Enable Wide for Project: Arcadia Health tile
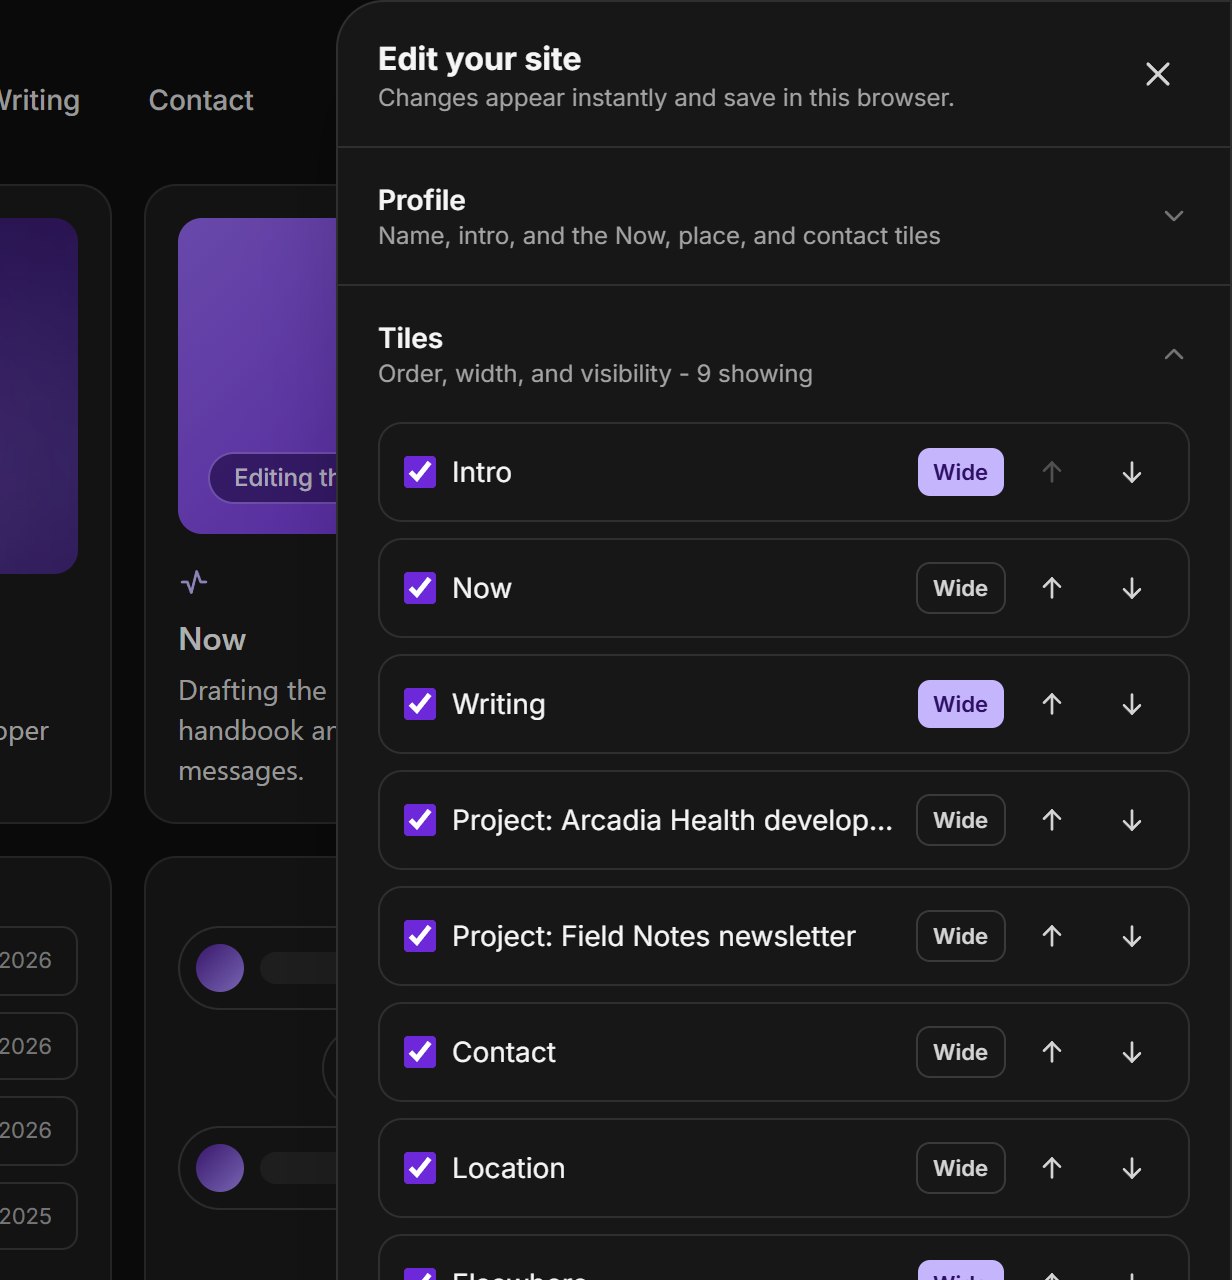The image size is (1232, 1280). pyautogui.click(x=961, y=820)
